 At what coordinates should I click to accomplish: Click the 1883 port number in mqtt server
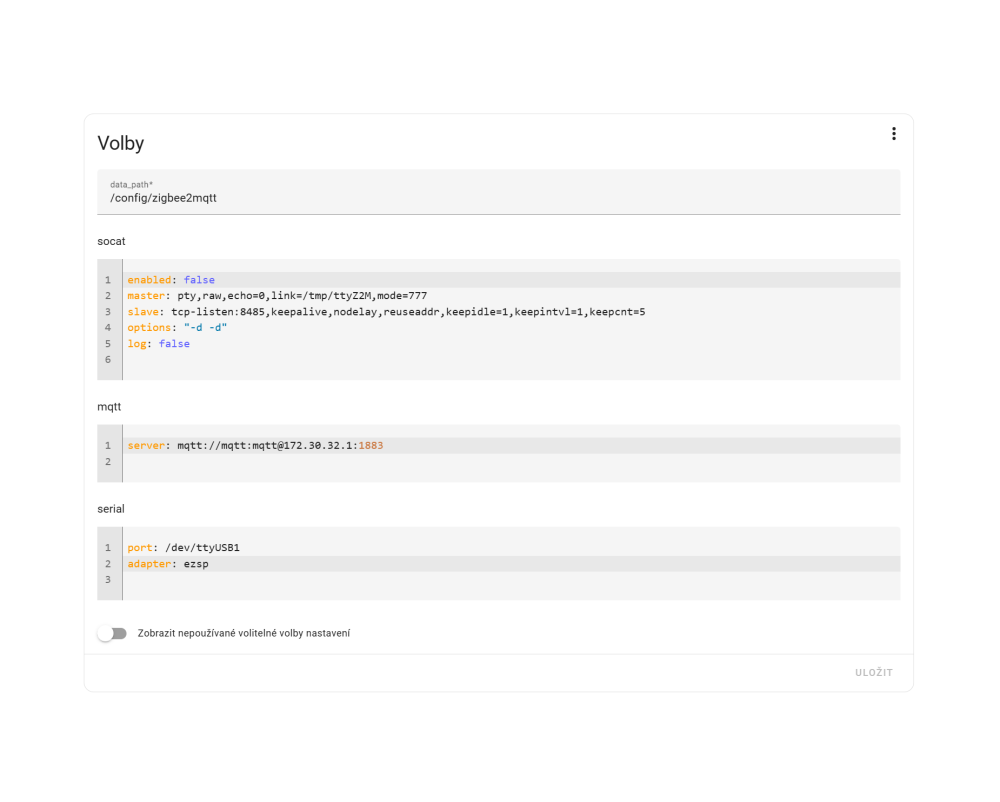(370, 445)
